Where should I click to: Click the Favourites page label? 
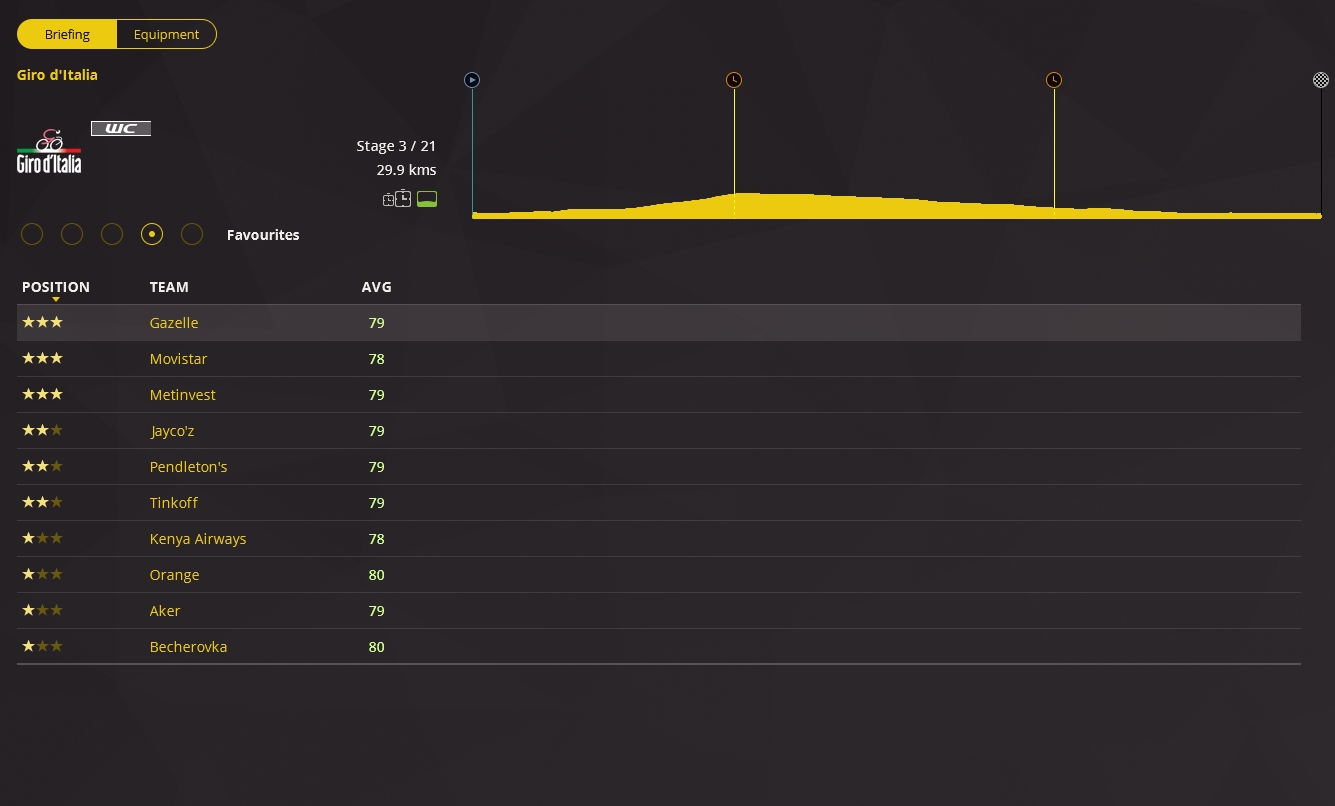263,235
